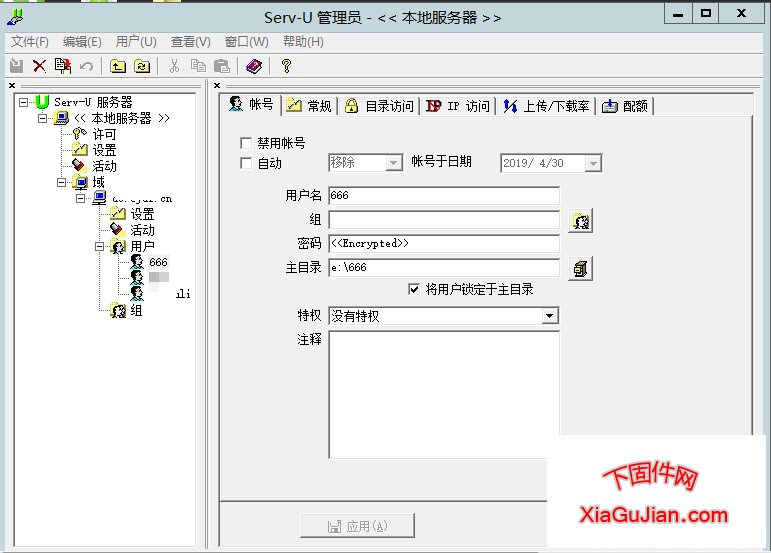Click the red X delete toolbar icon
This screenshot has width=771, height=553.
pos(39,66)
